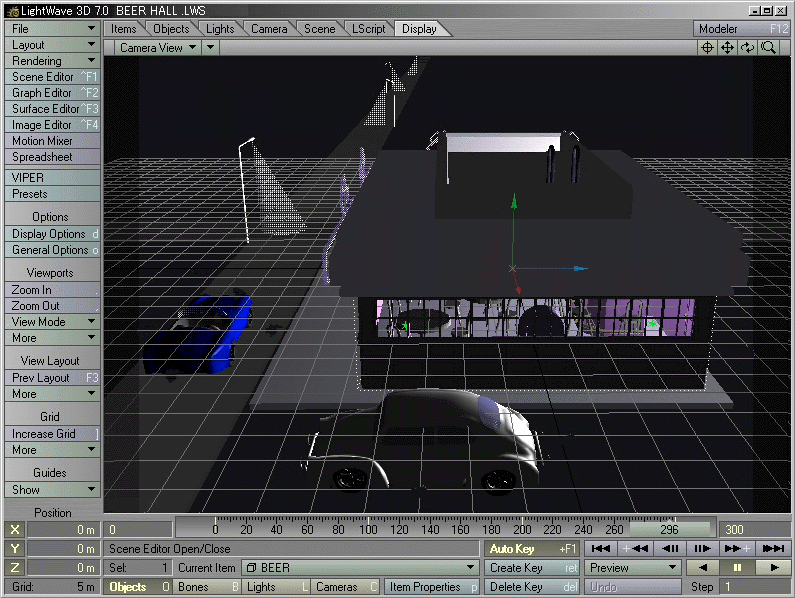Toggle the X axis channel button
This screenshot has width=795, height=598.
14,529
